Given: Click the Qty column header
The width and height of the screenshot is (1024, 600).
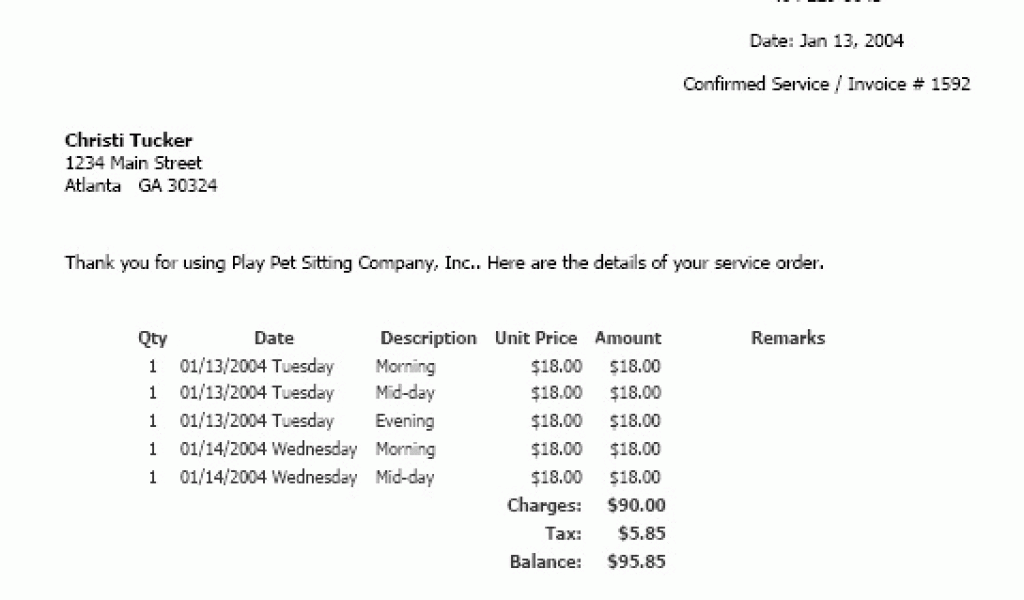Looking at the screenshot, I should [153, 338].
